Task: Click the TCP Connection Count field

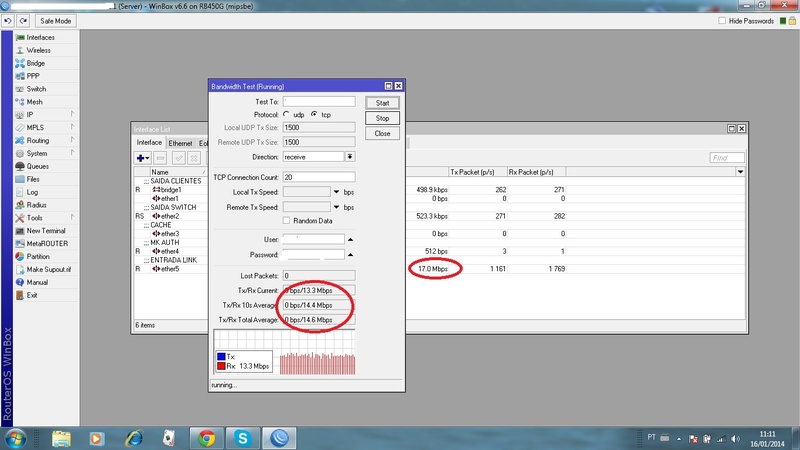Action: pos(319,177)
